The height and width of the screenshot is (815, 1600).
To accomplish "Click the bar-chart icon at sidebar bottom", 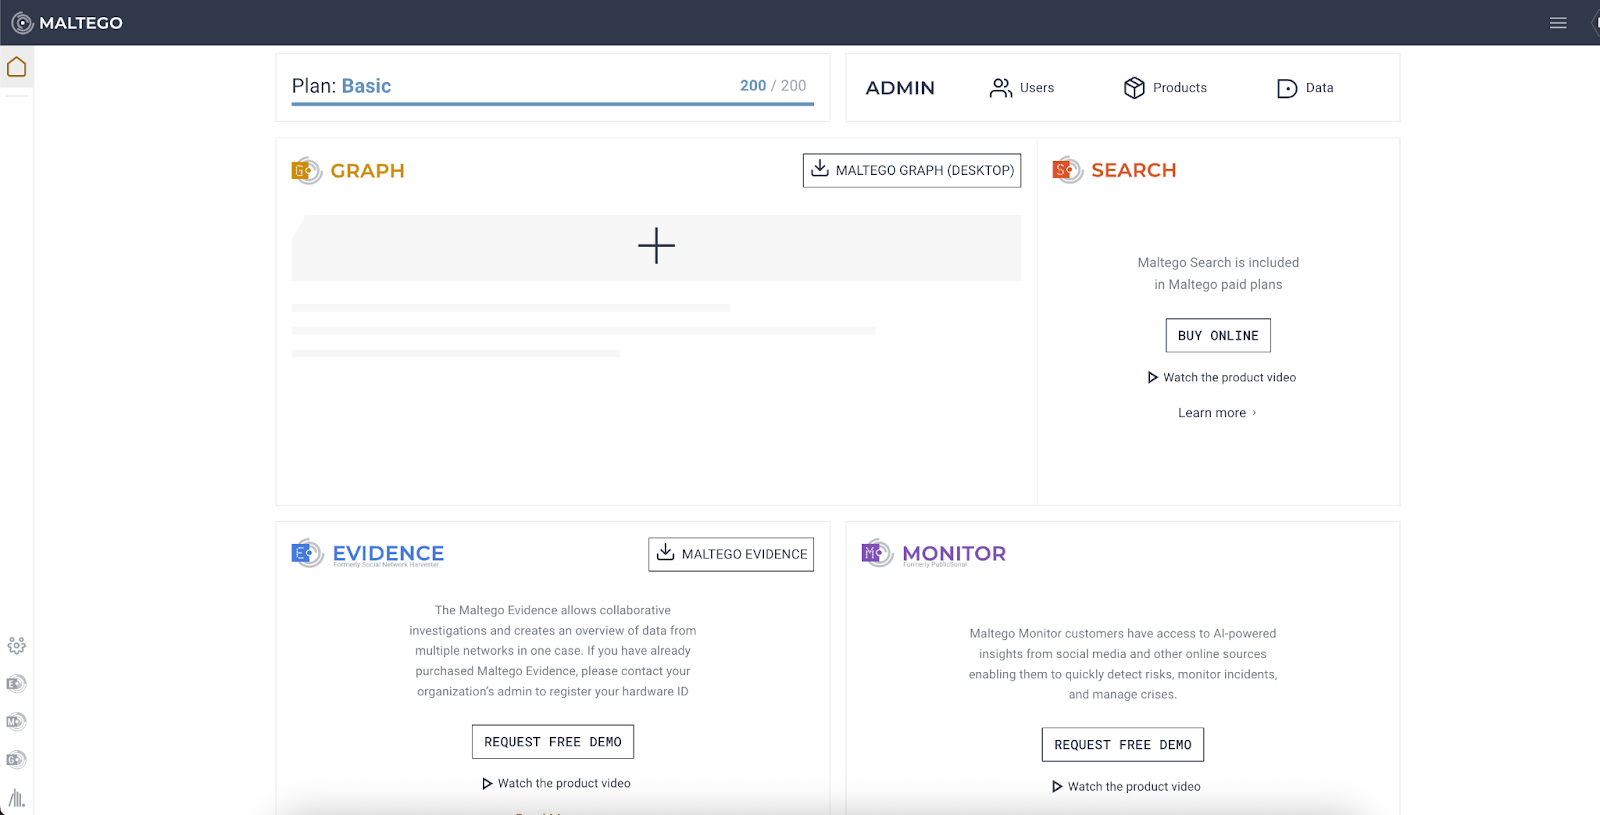I will click(x=16, y=798).
